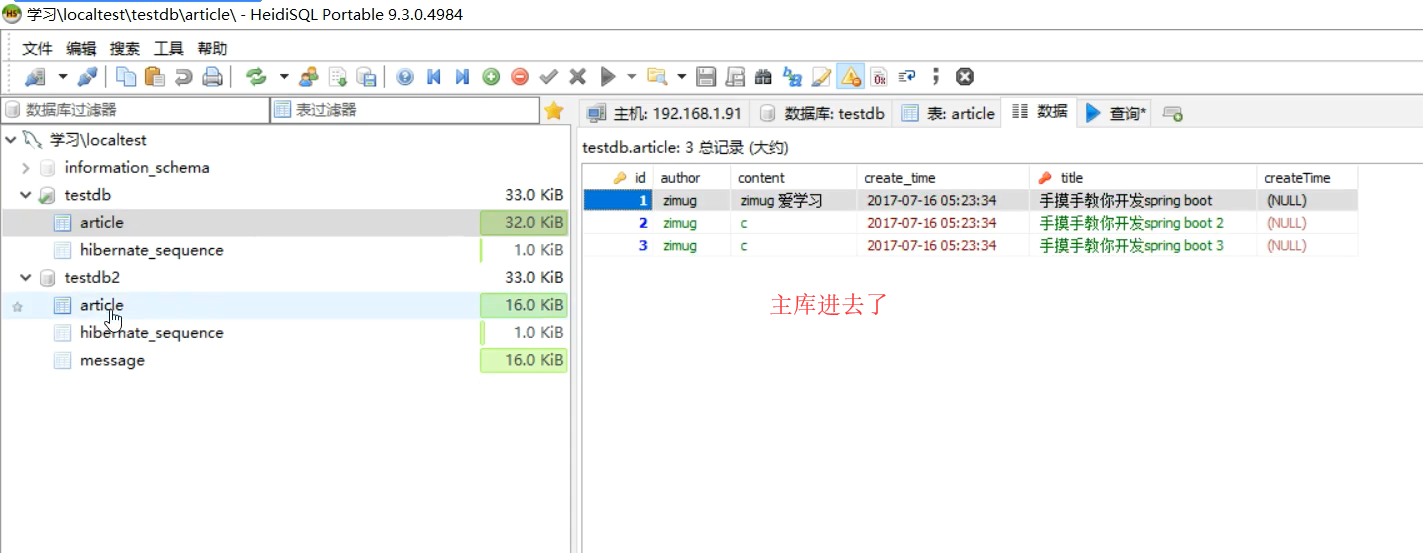Open the user manager icon
Image resolution: width=1423 pixels, height=553 pixels.
point(309,76)
